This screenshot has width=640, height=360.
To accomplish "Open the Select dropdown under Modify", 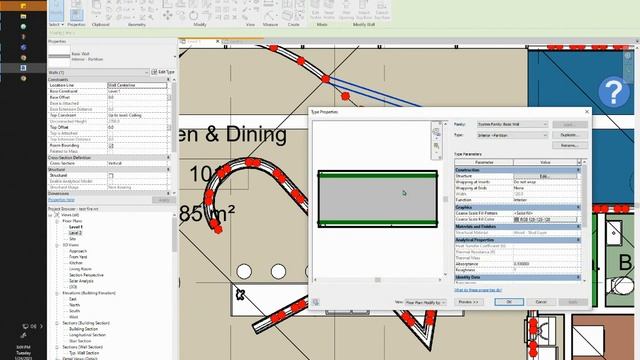I will pyautogui.click(x=56, y=24).
